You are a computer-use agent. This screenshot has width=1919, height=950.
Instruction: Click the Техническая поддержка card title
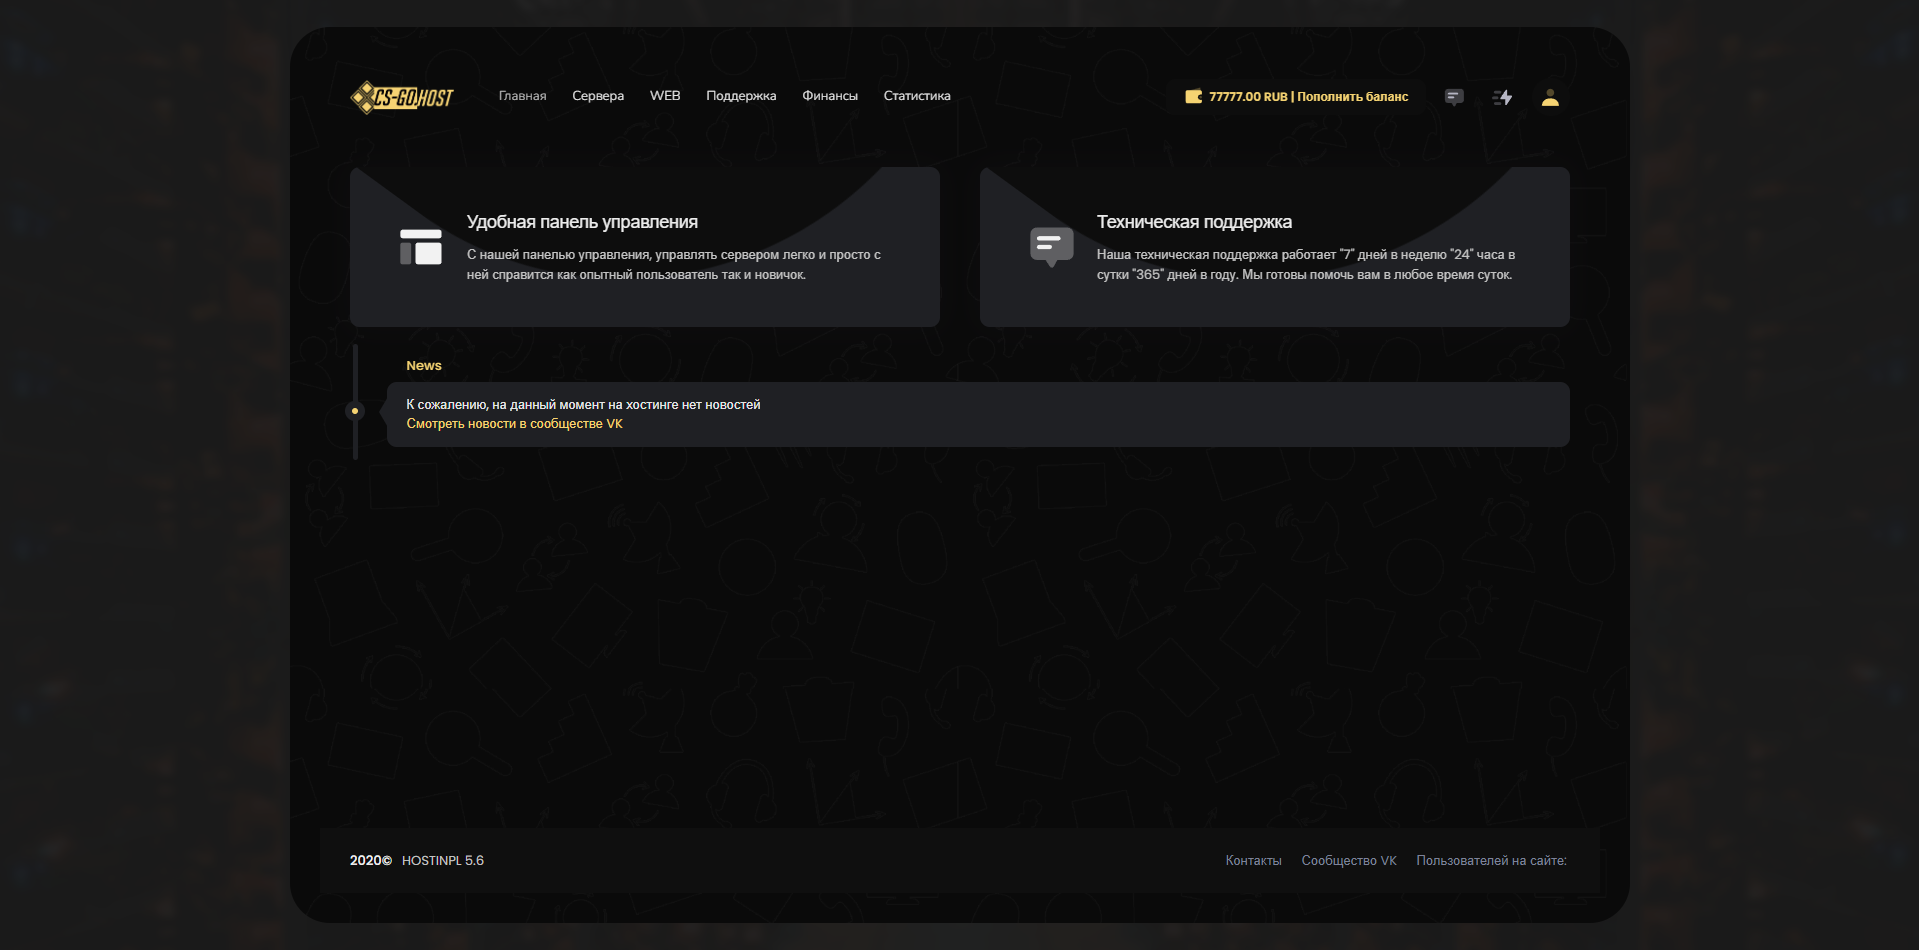[1194, 222]
